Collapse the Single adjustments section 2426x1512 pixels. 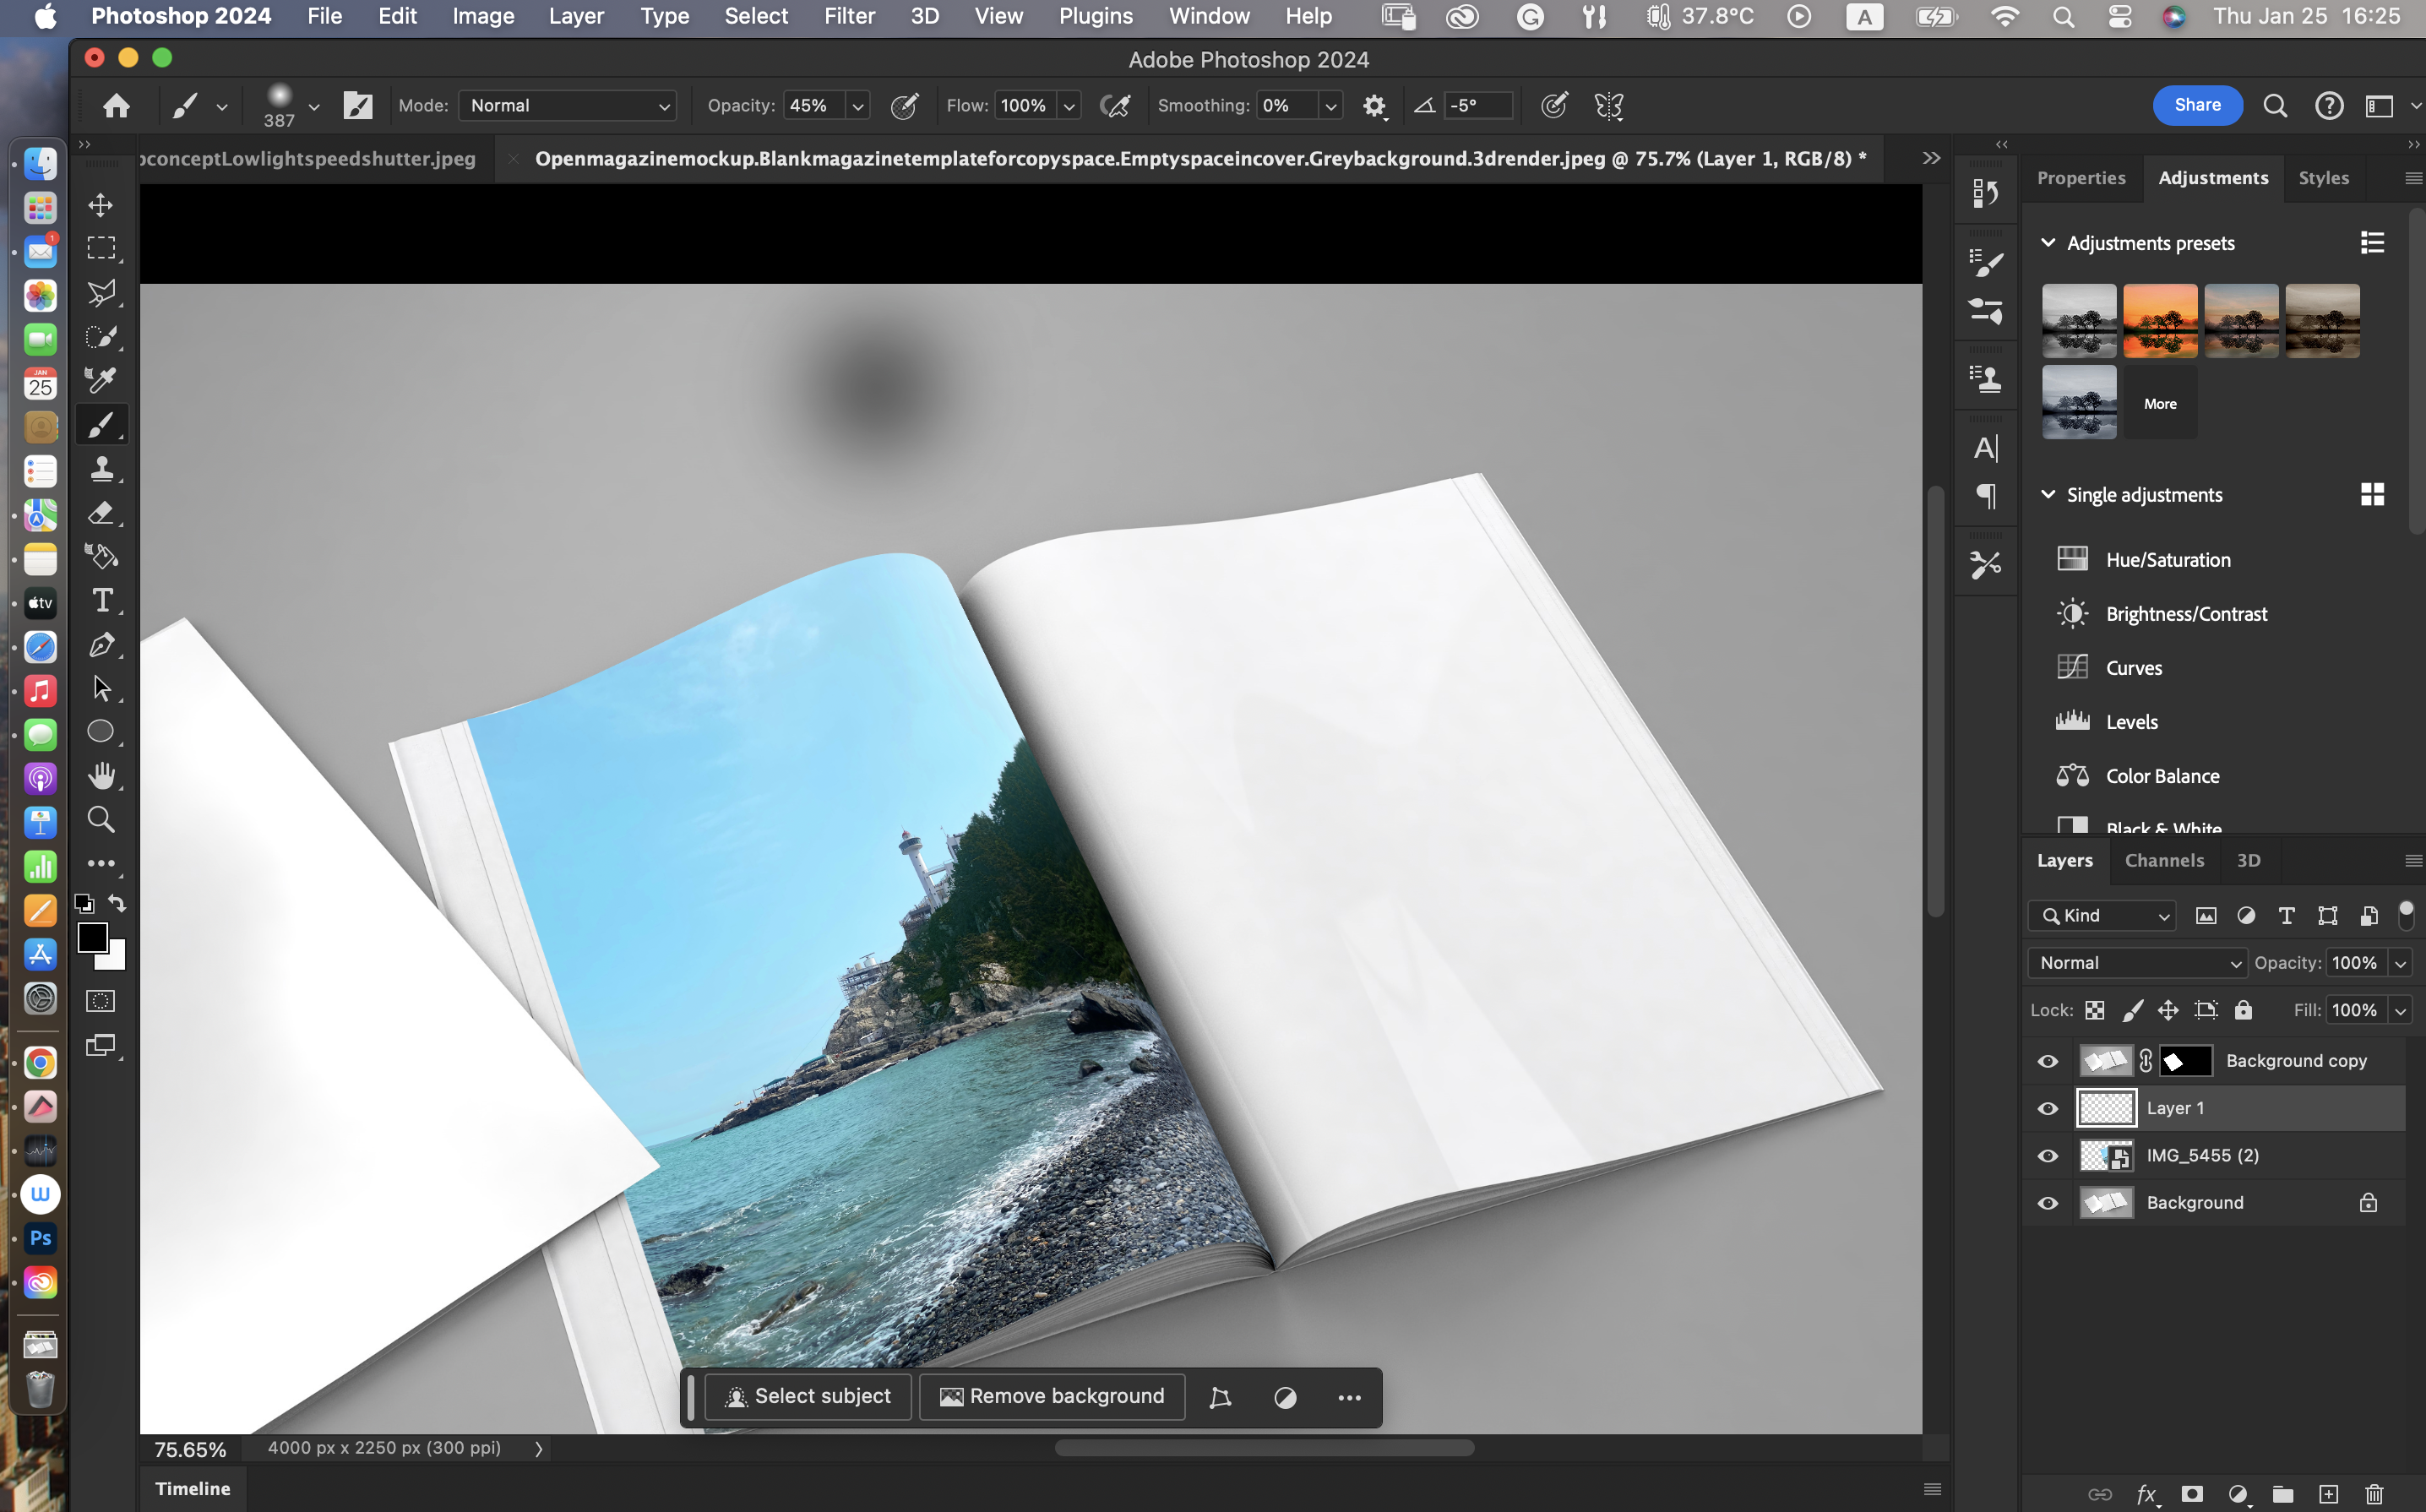[x=2048, y=495]
